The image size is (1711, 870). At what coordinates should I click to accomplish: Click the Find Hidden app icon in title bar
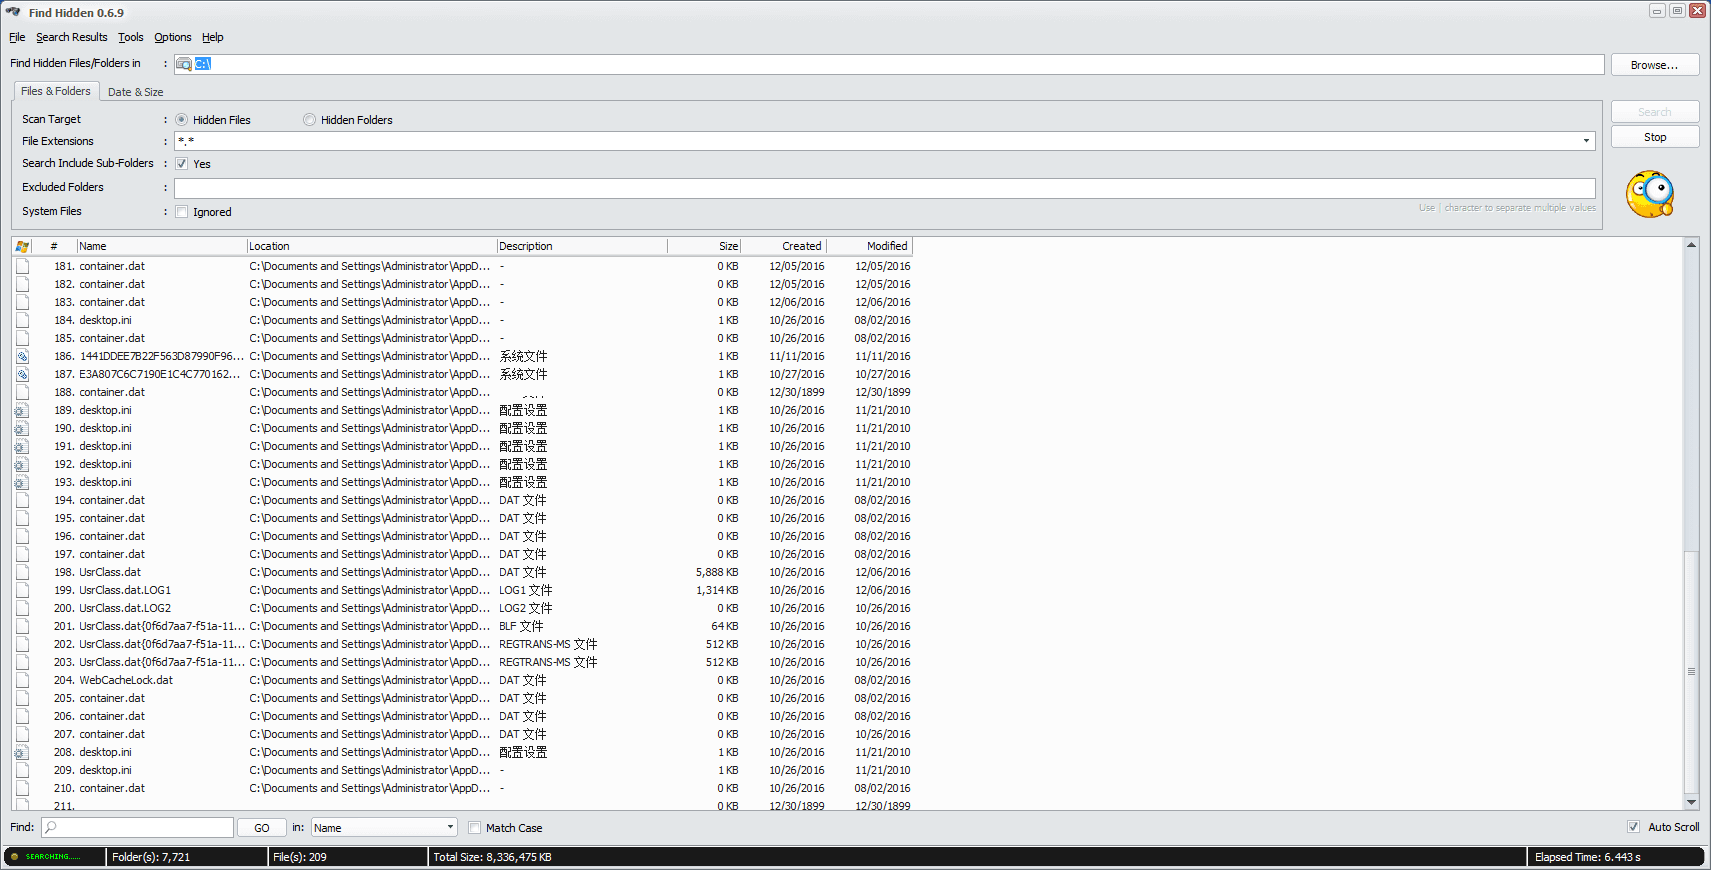click(x=13, y=12)
